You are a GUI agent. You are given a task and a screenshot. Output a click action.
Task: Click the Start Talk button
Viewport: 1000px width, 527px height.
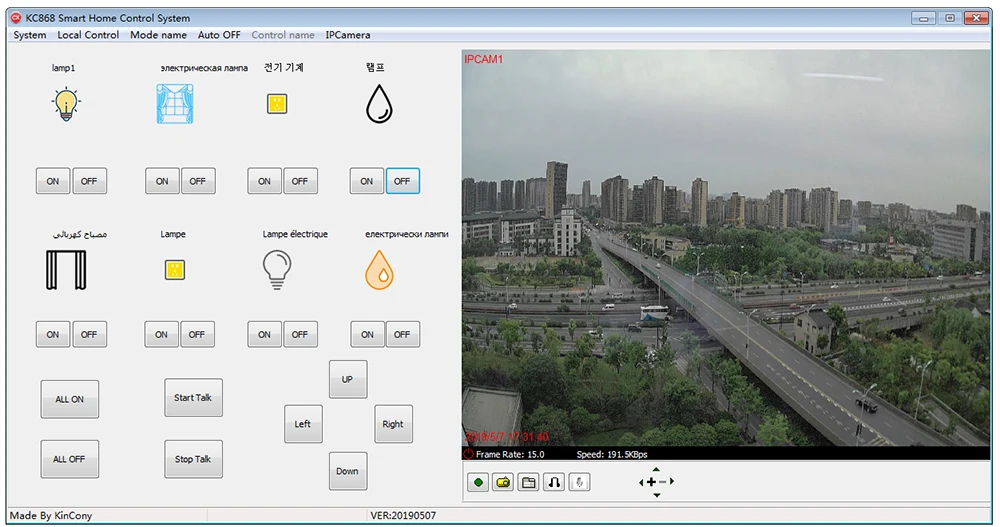coord(193,397)
